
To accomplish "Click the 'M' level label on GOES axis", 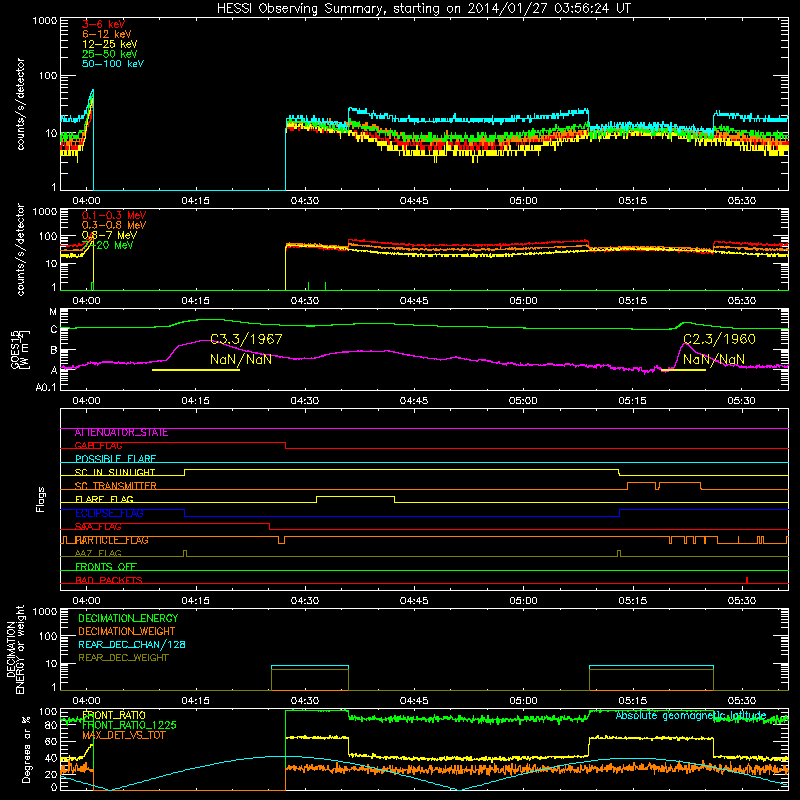I will point(53,312).
